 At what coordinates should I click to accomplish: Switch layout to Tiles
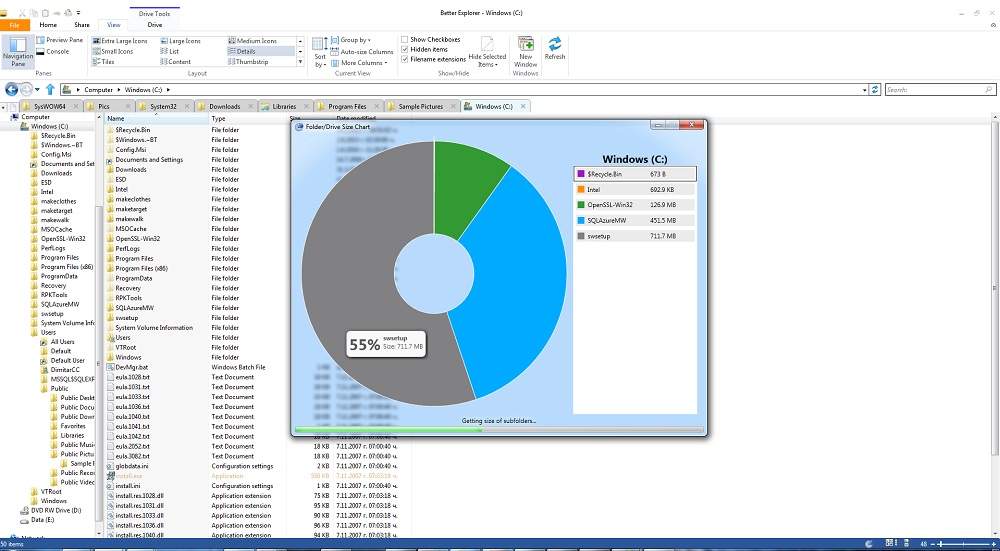click(103, 62)
